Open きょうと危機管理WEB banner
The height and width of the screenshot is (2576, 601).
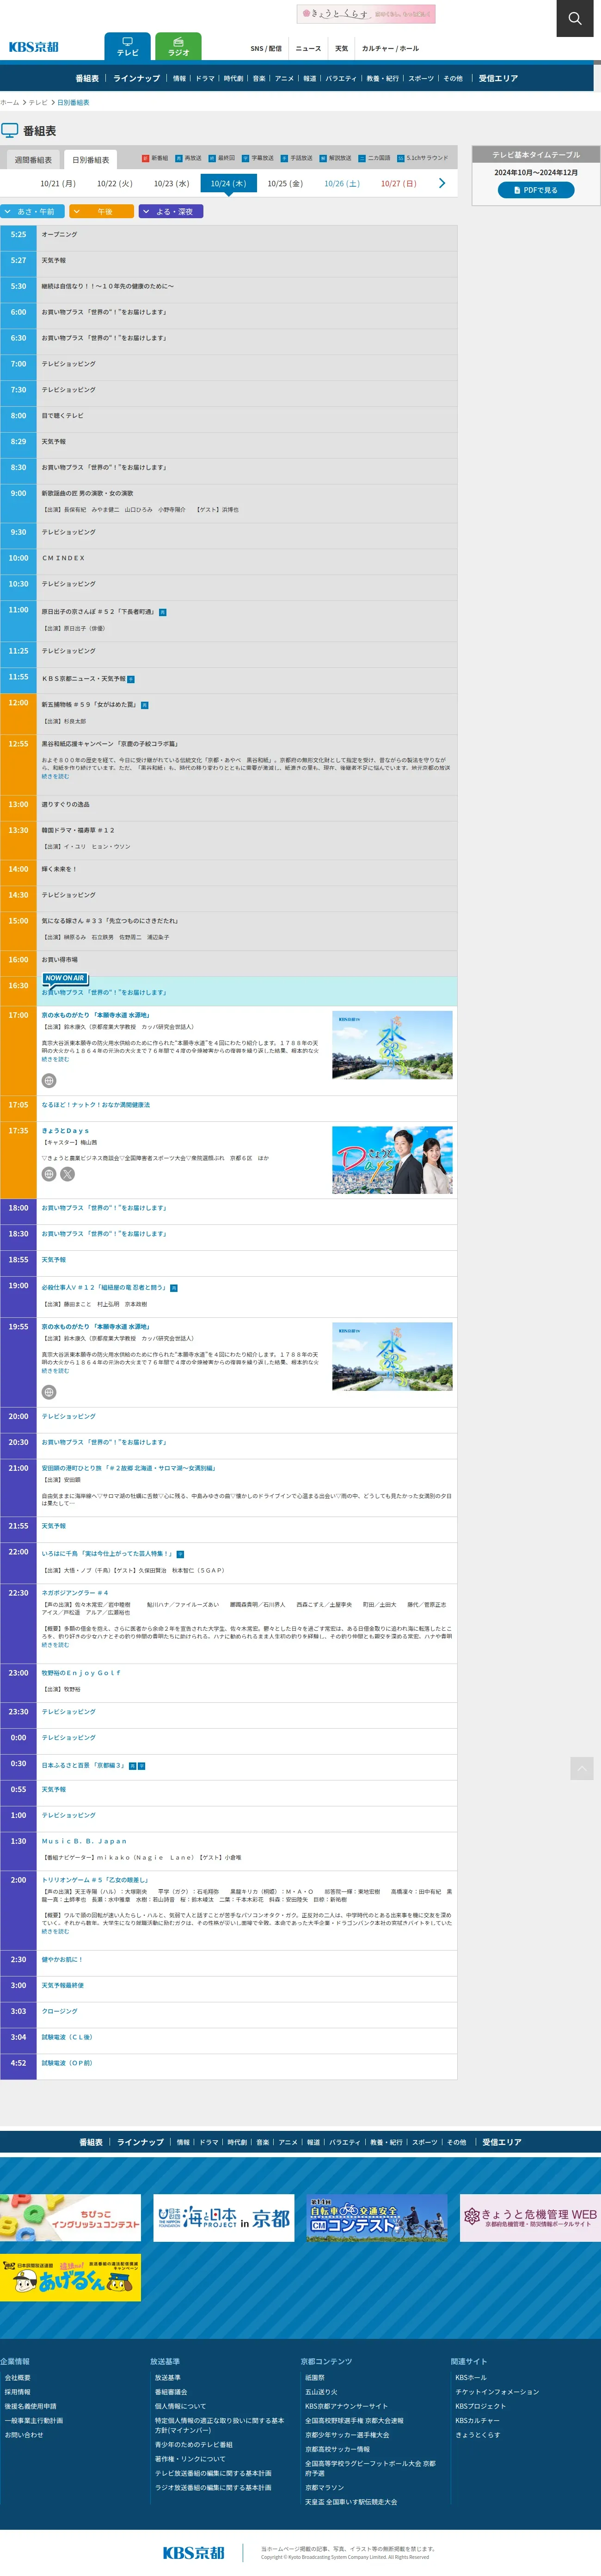click(x=530, y=2218)
